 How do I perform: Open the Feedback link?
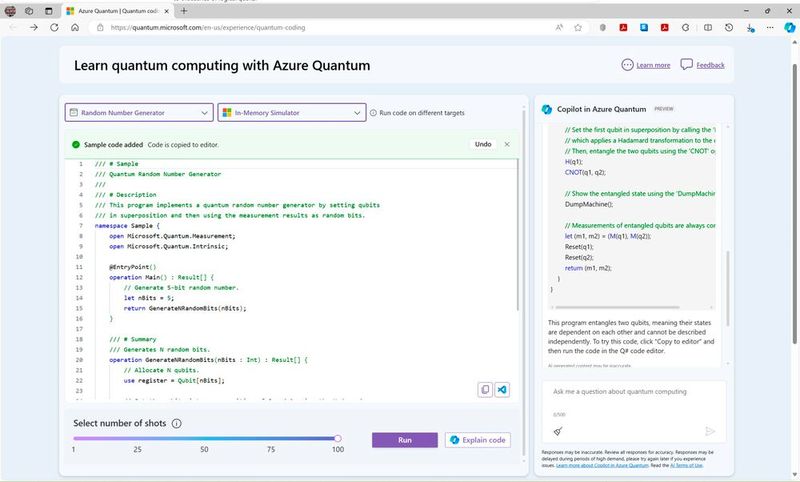pyautogui.click(x=710, y=65)
